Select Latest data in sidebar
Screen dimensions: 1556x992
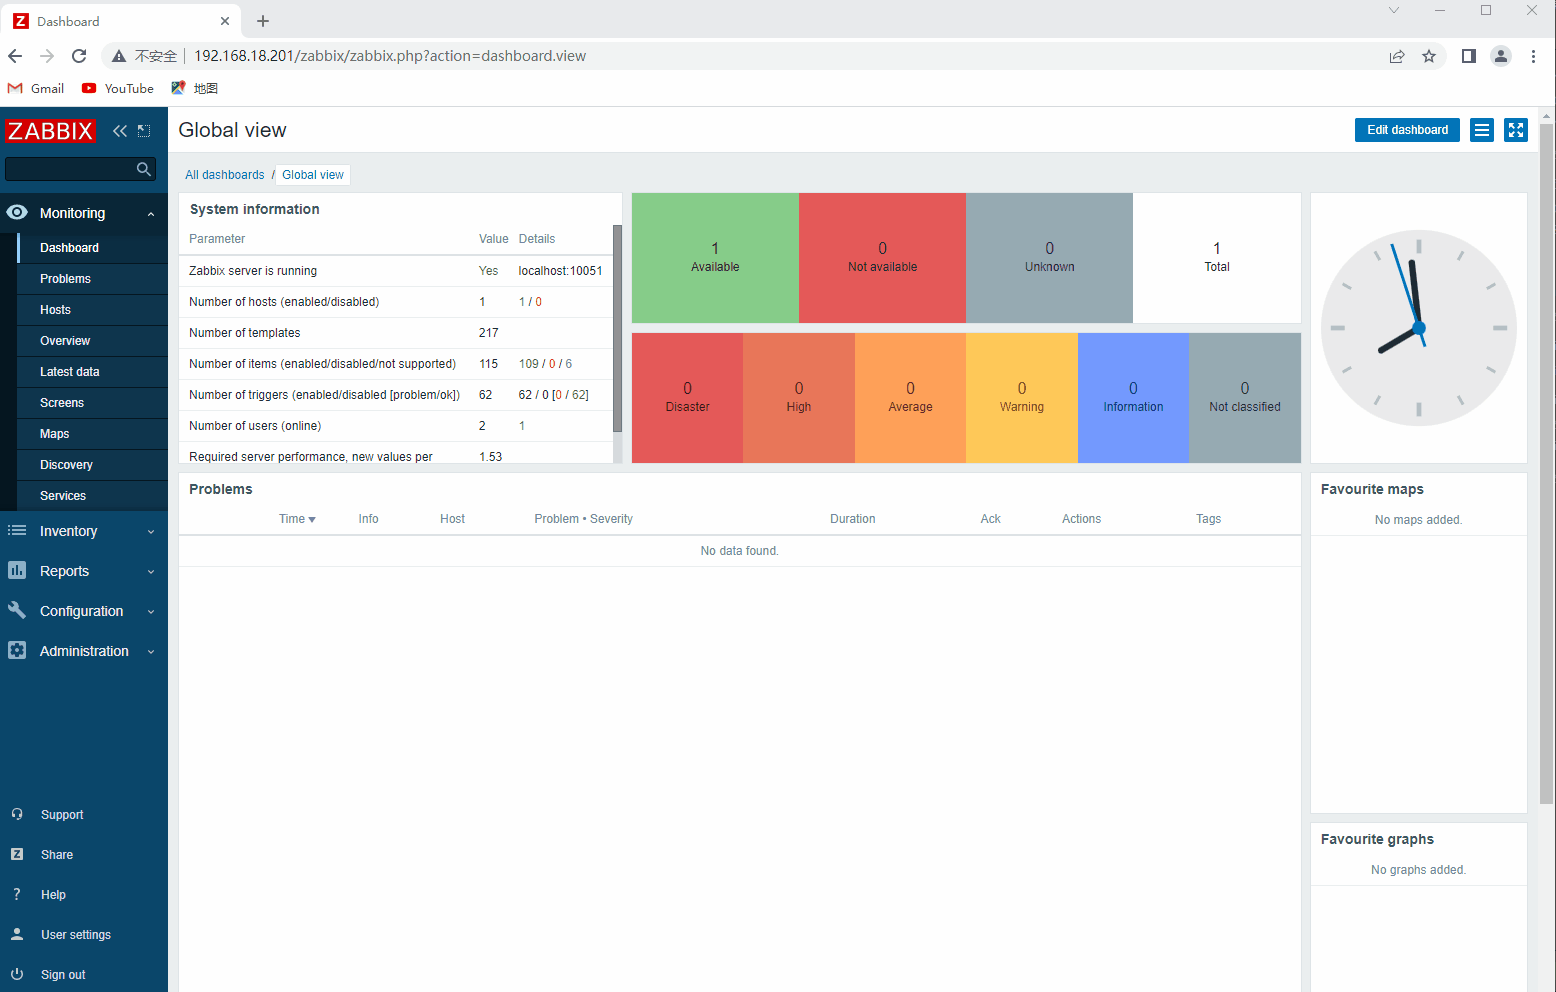(69, 372)
